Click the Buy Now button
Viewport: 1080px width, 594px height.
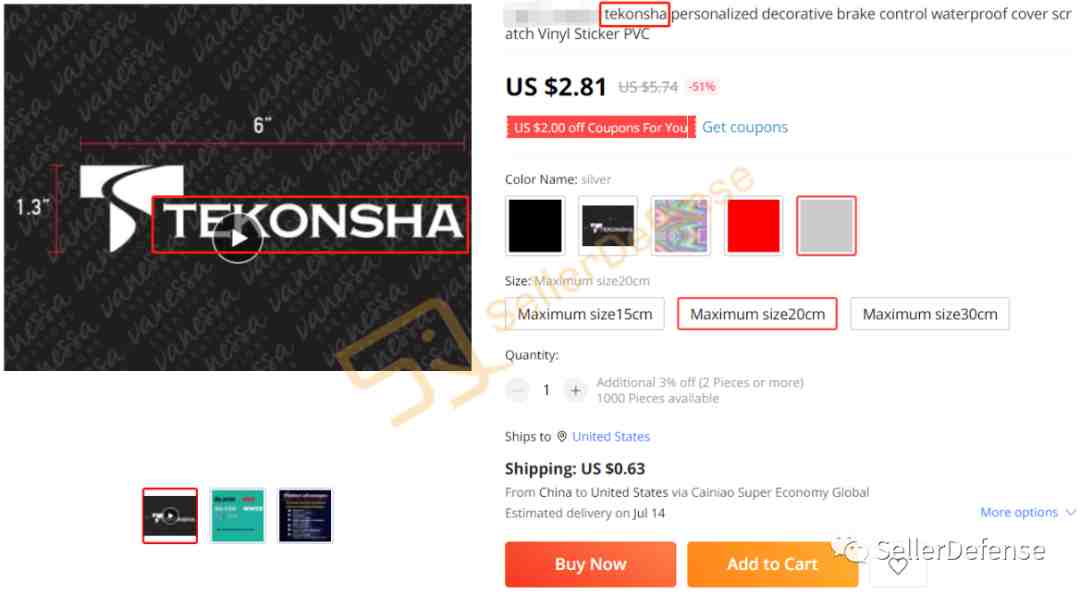coord(590,564)
